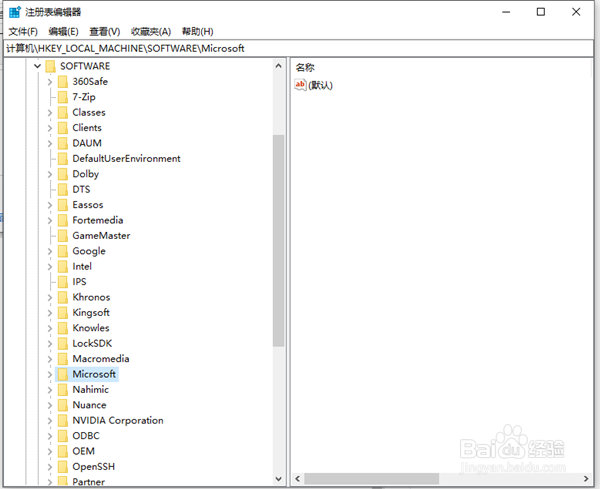Click the tree pane scroll-up arrow
The width and height of the screenshot is (600, 489).
pos(279,66)
